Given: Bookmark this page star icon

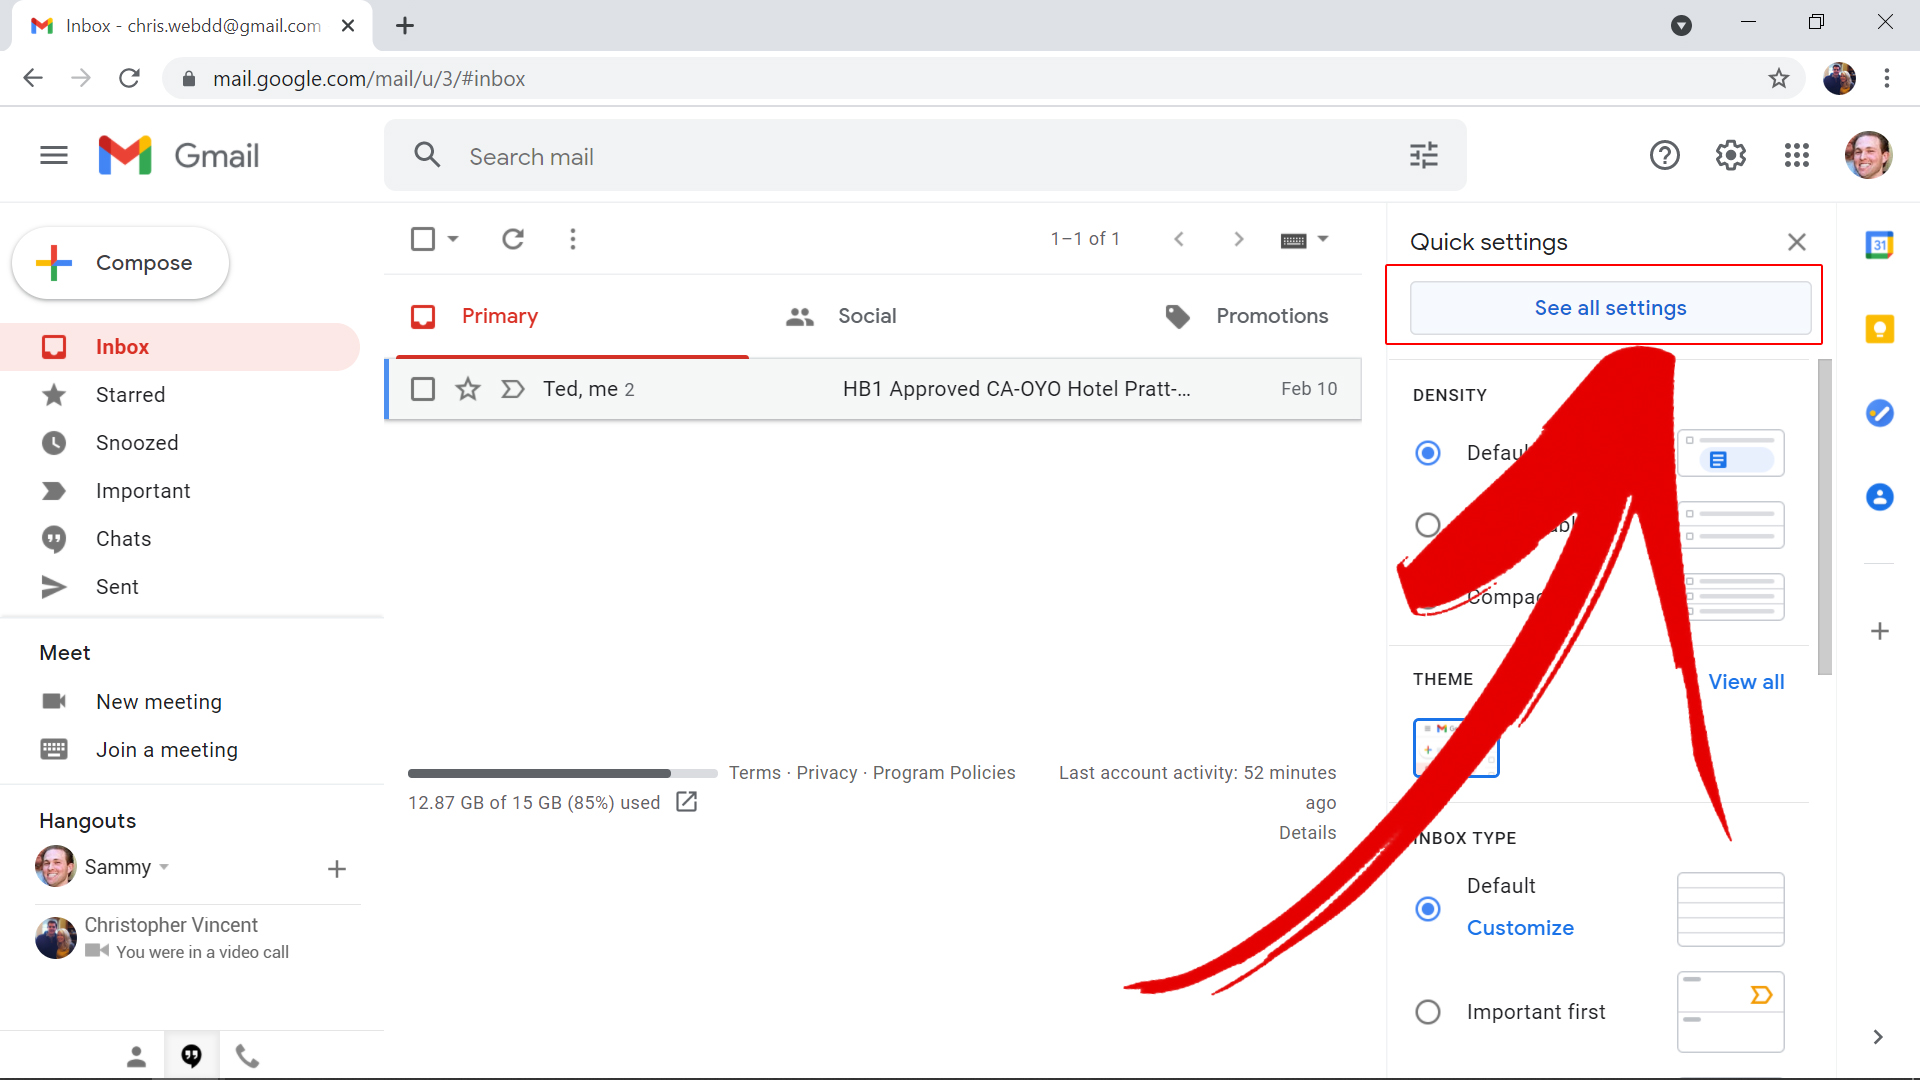Looking at the screenshot, I should 1778,78.
